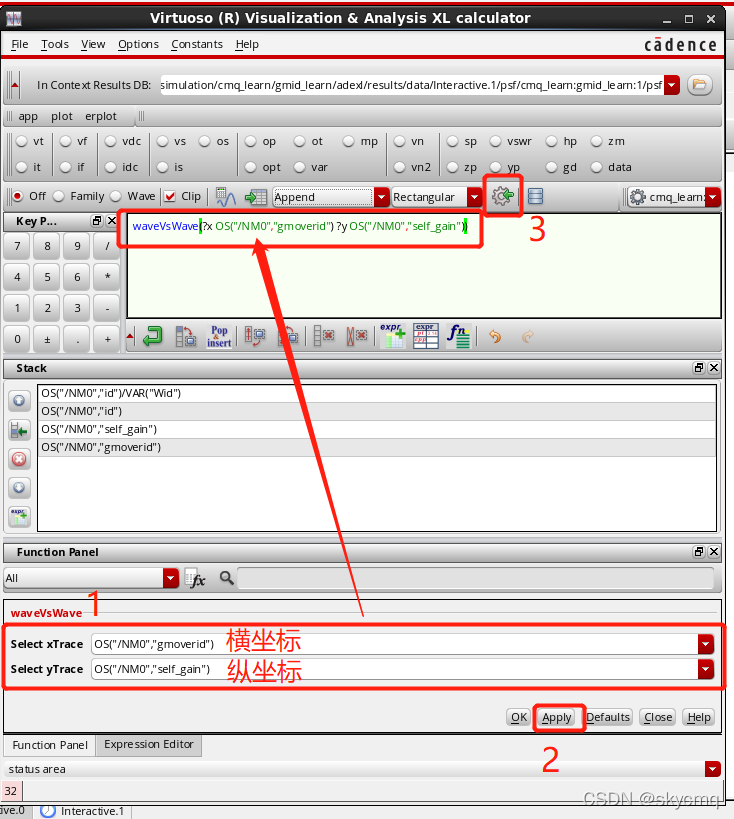Open the Select xTrace dropdown arrow

706,644
